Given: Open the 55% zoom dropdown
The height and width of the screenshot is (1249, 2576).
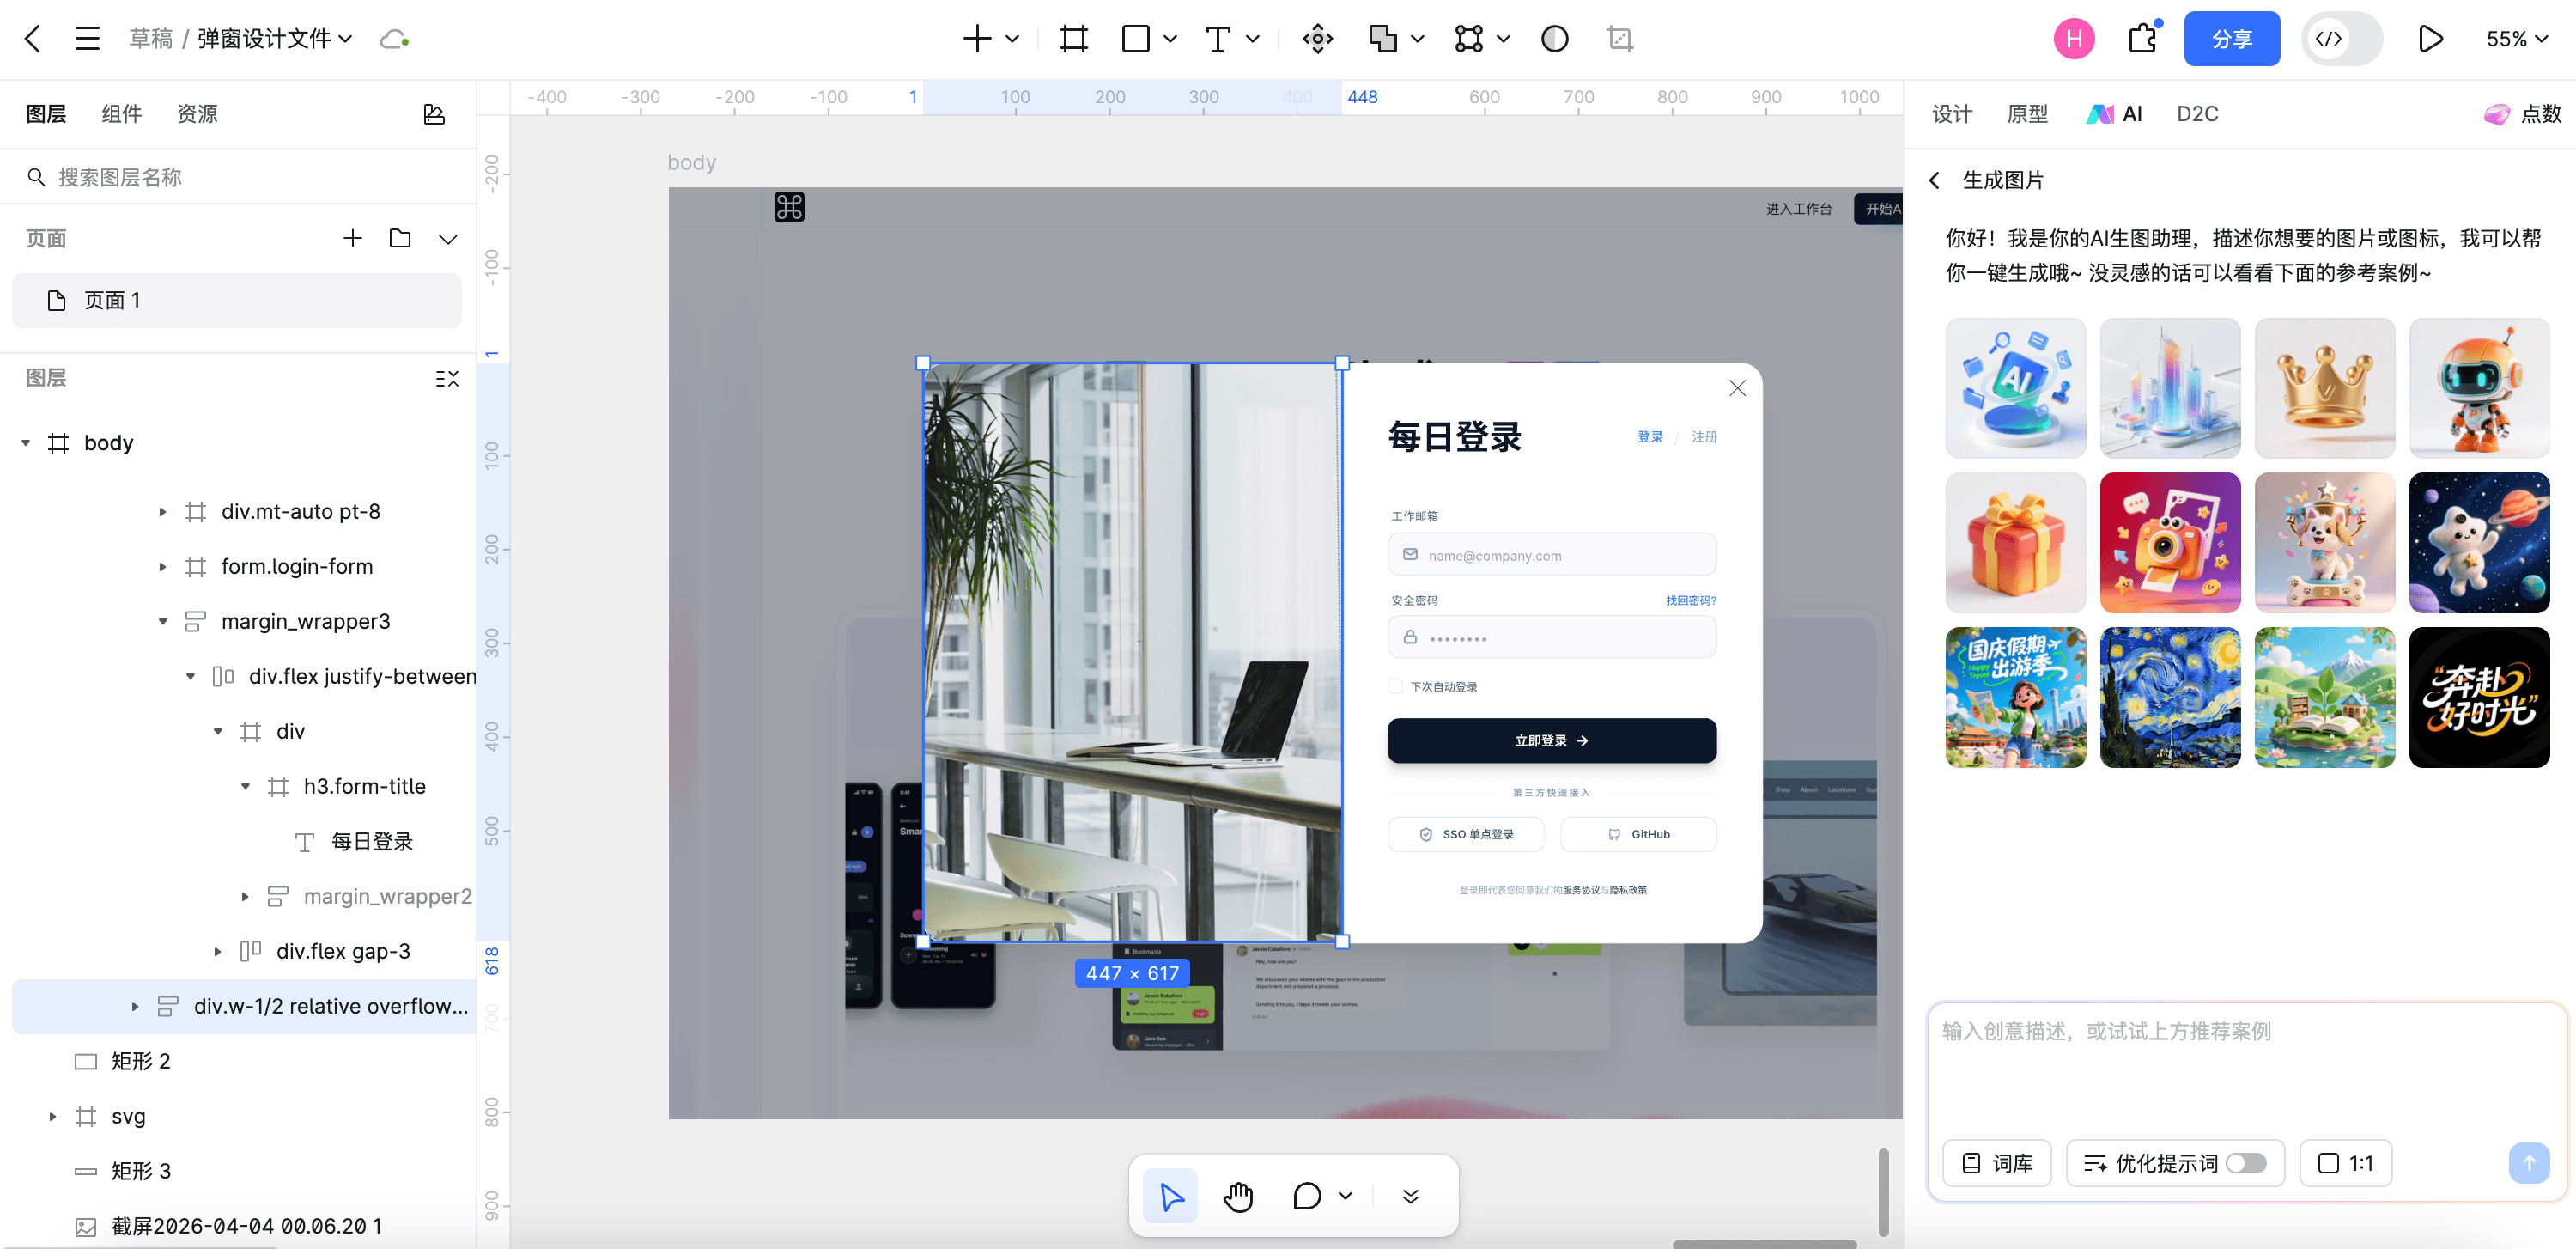Looking at the screenshot, I should pos(2516,39).
